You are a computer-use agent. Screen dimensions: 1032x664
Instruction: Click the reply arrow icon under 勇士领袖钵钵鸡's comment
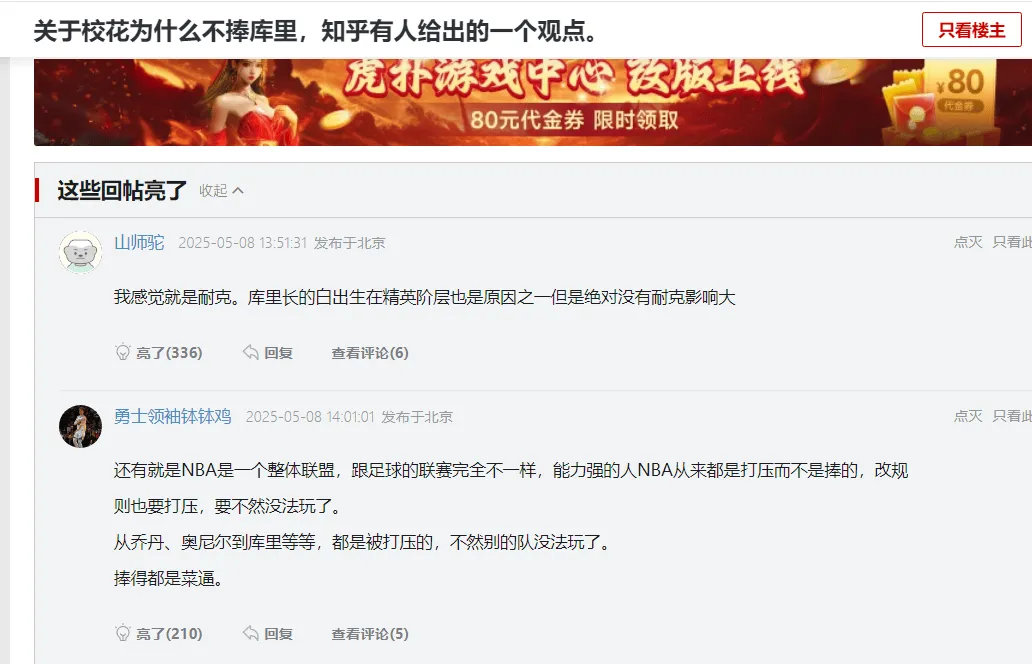click(250, 633)
